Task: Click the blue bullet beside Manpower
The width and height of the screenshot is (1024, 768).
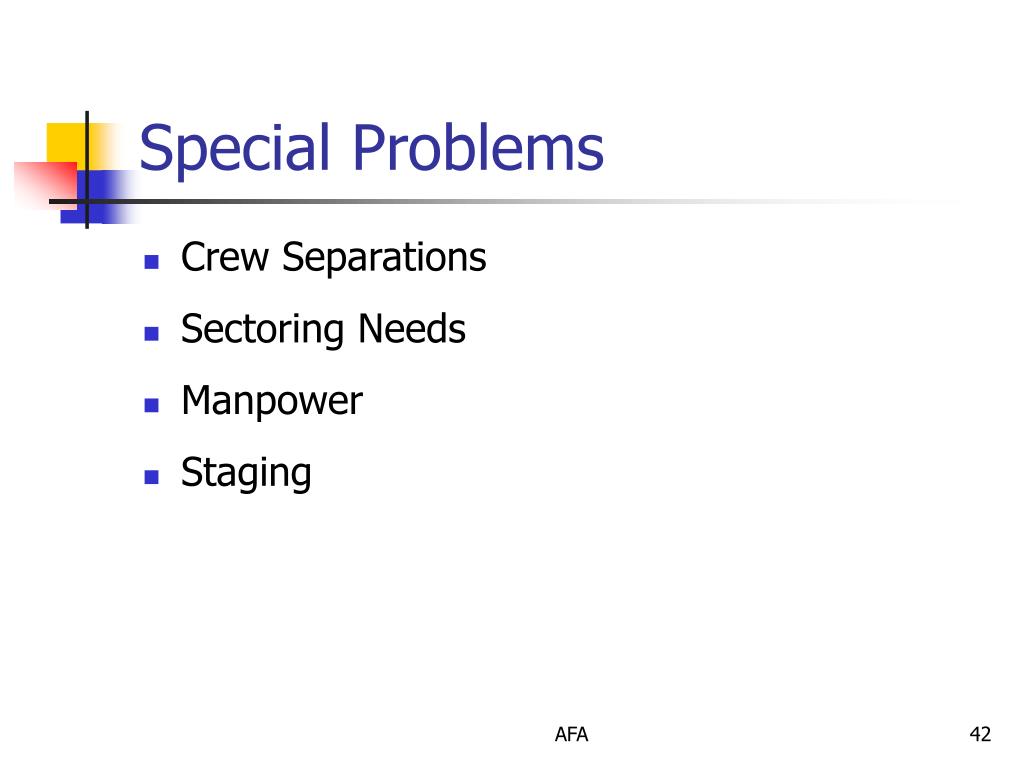Action: 152,406
